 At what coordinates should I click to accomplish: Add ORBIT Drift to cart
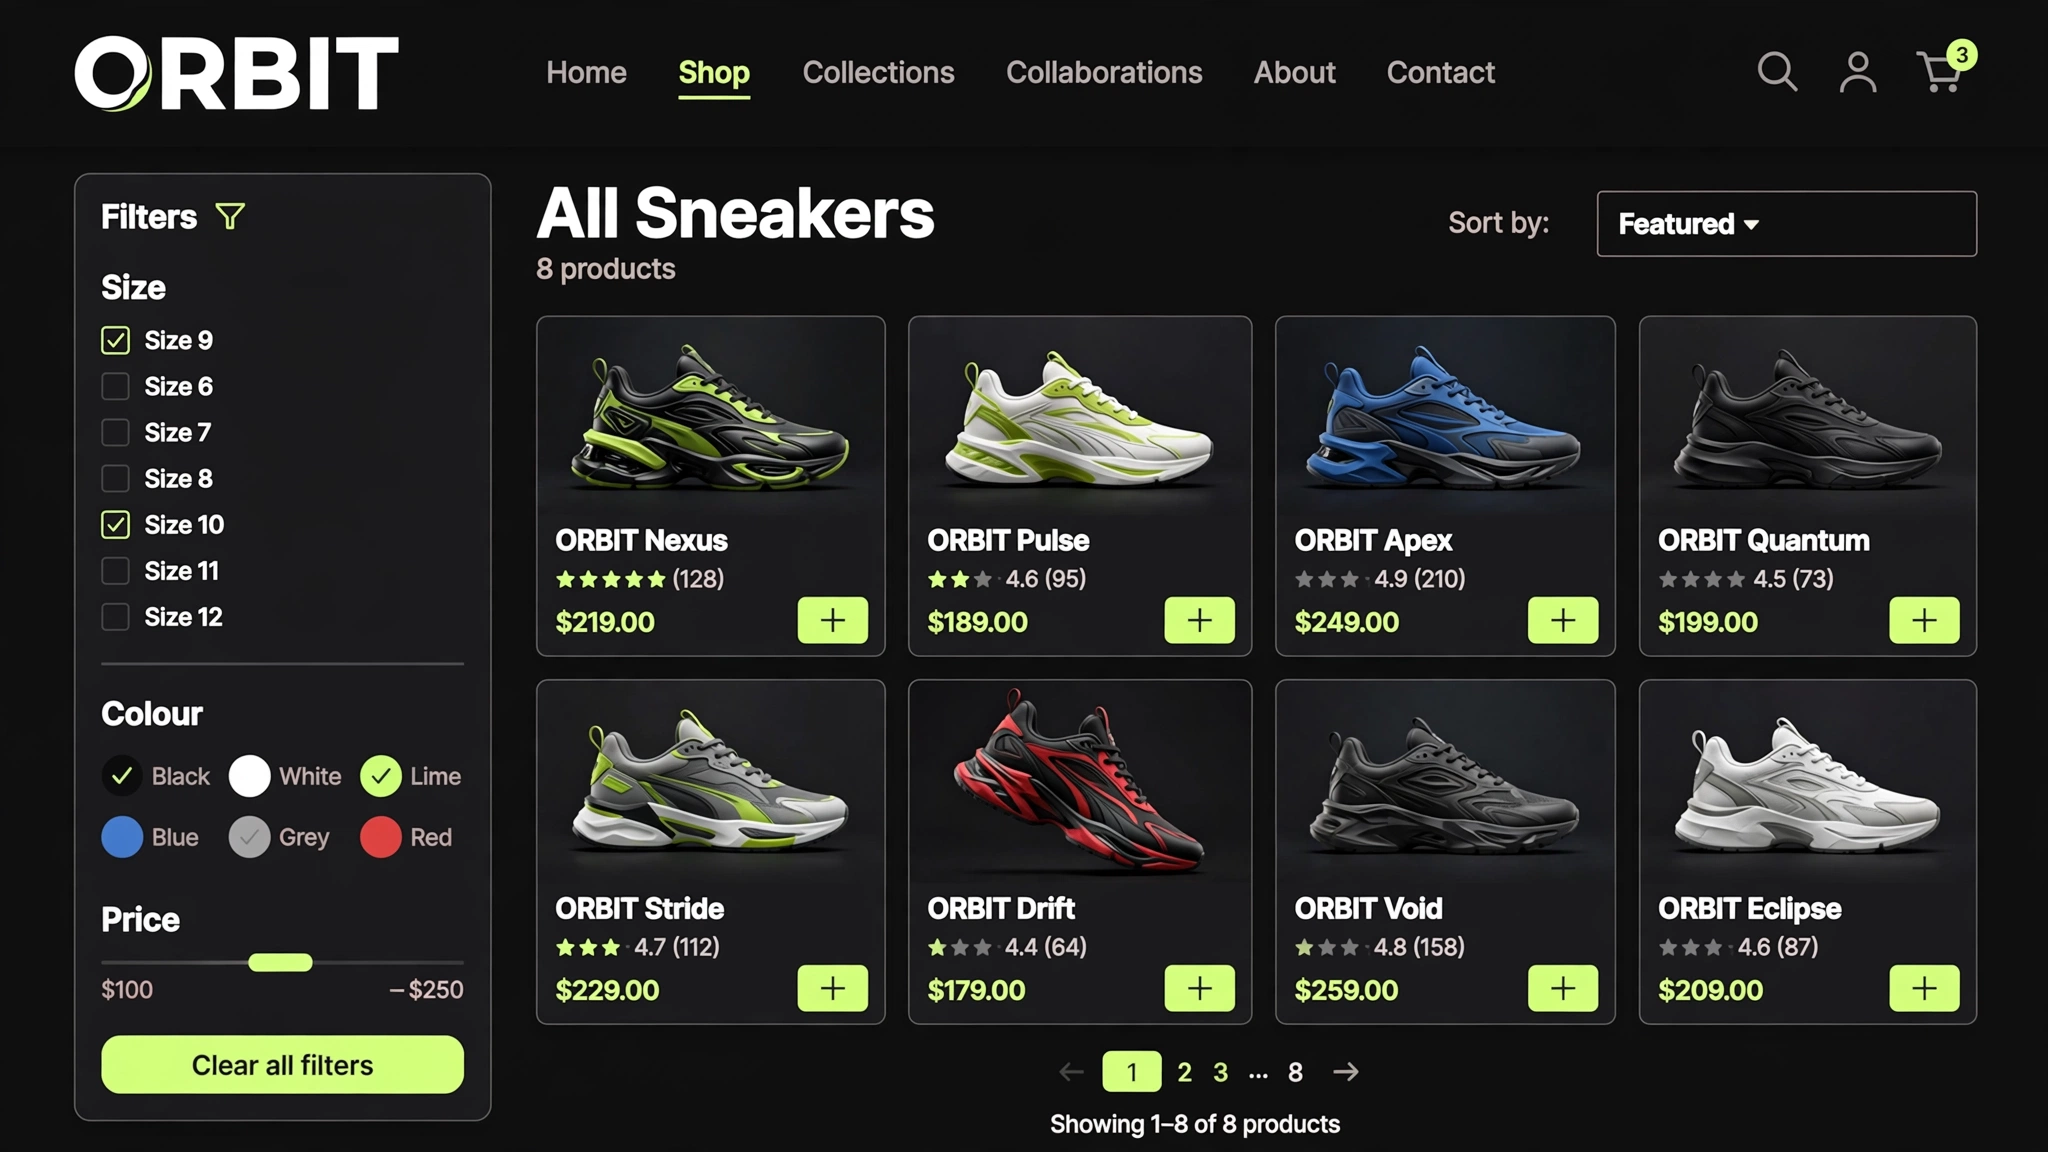click(1199, 988)
